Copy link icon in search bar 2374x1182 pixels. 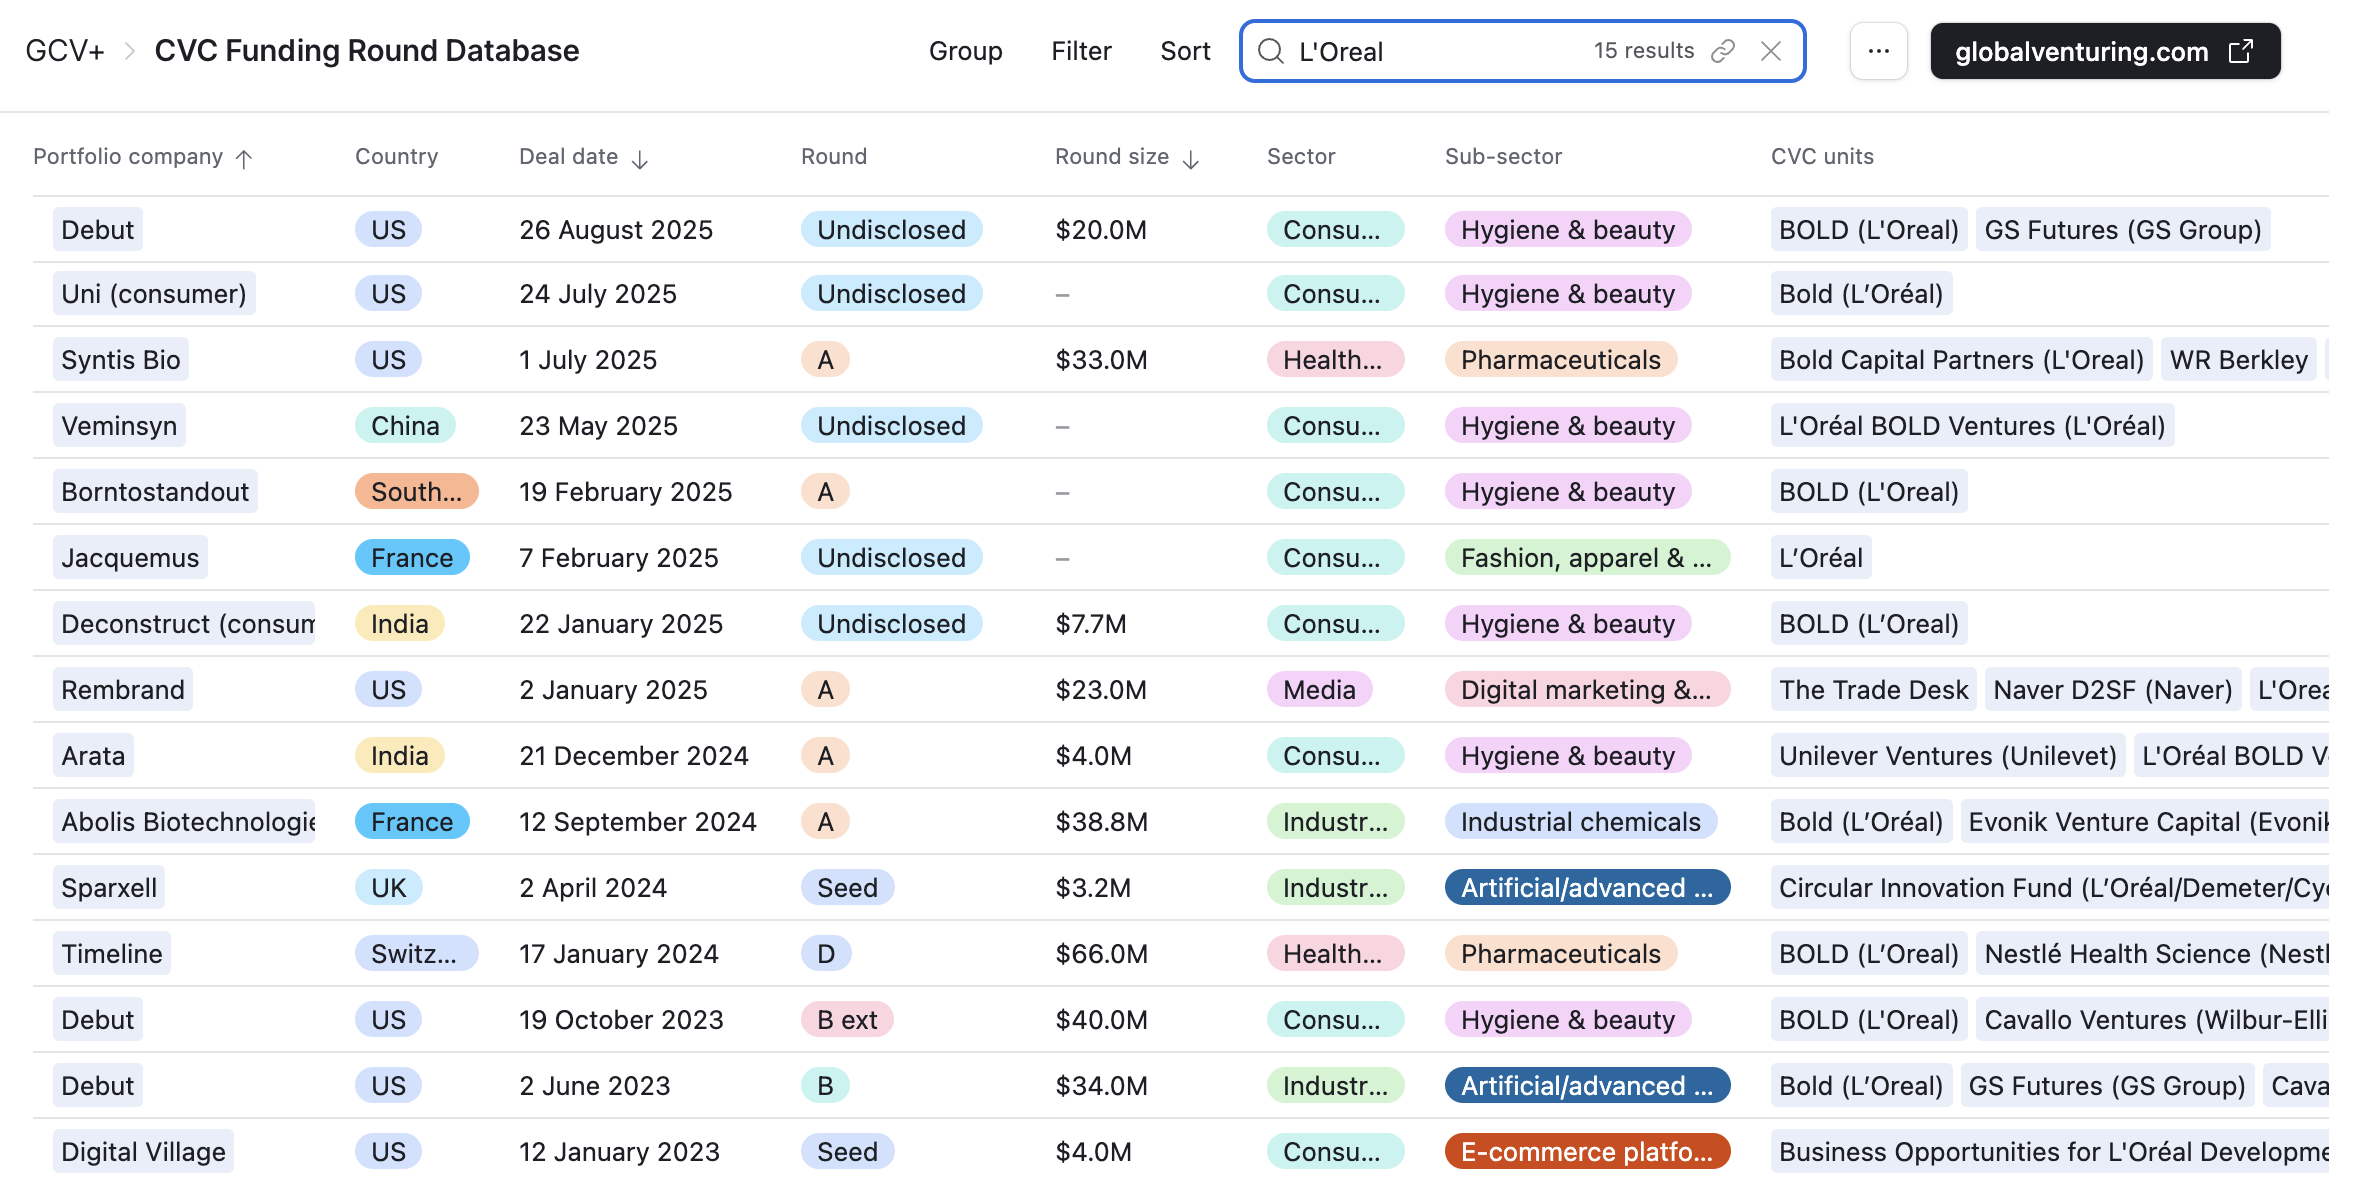pos(1722,51)
